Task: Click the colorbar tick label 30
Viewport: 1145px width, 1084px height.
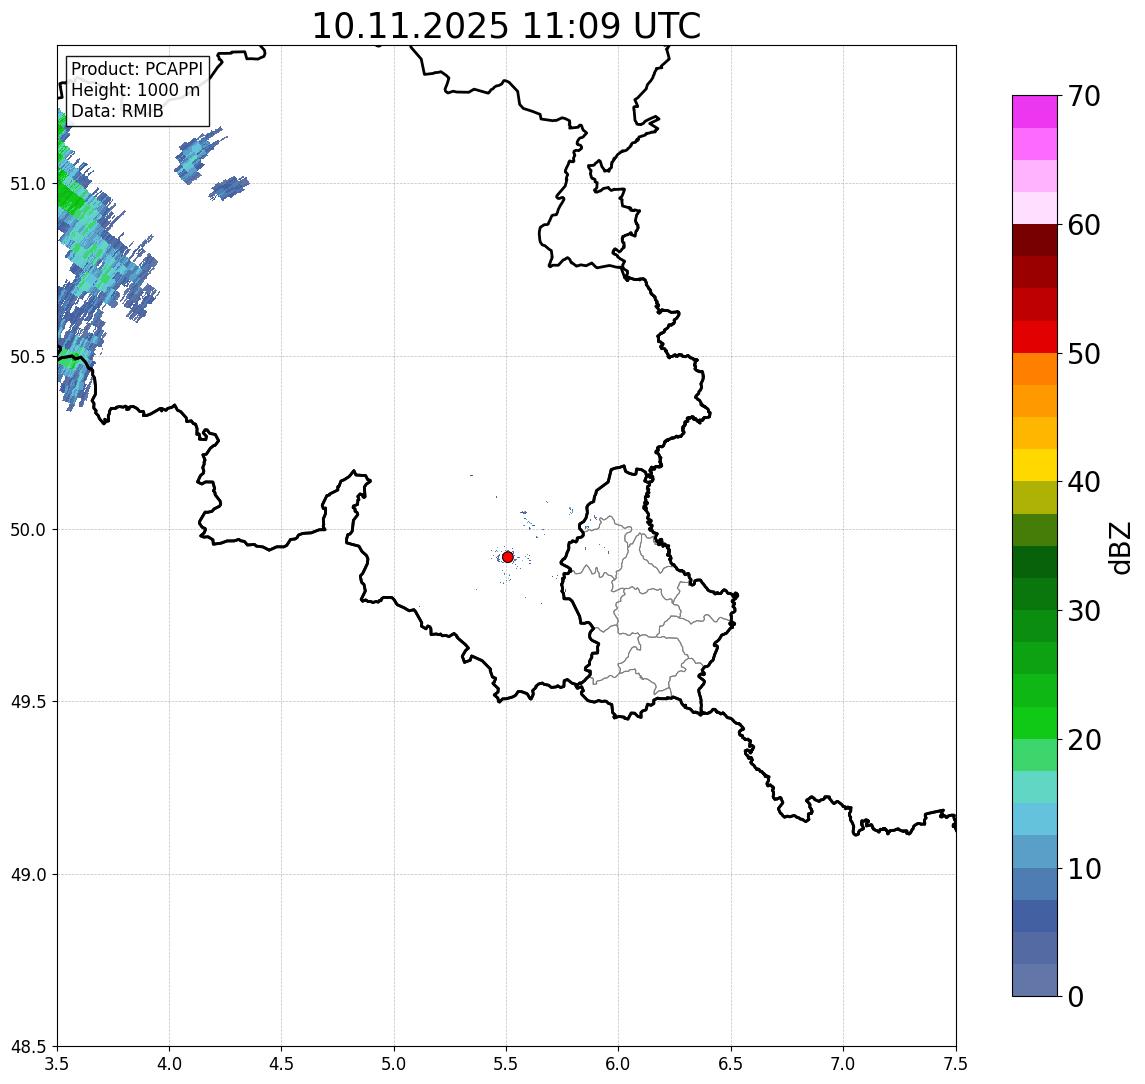Action: point(1084,611)
